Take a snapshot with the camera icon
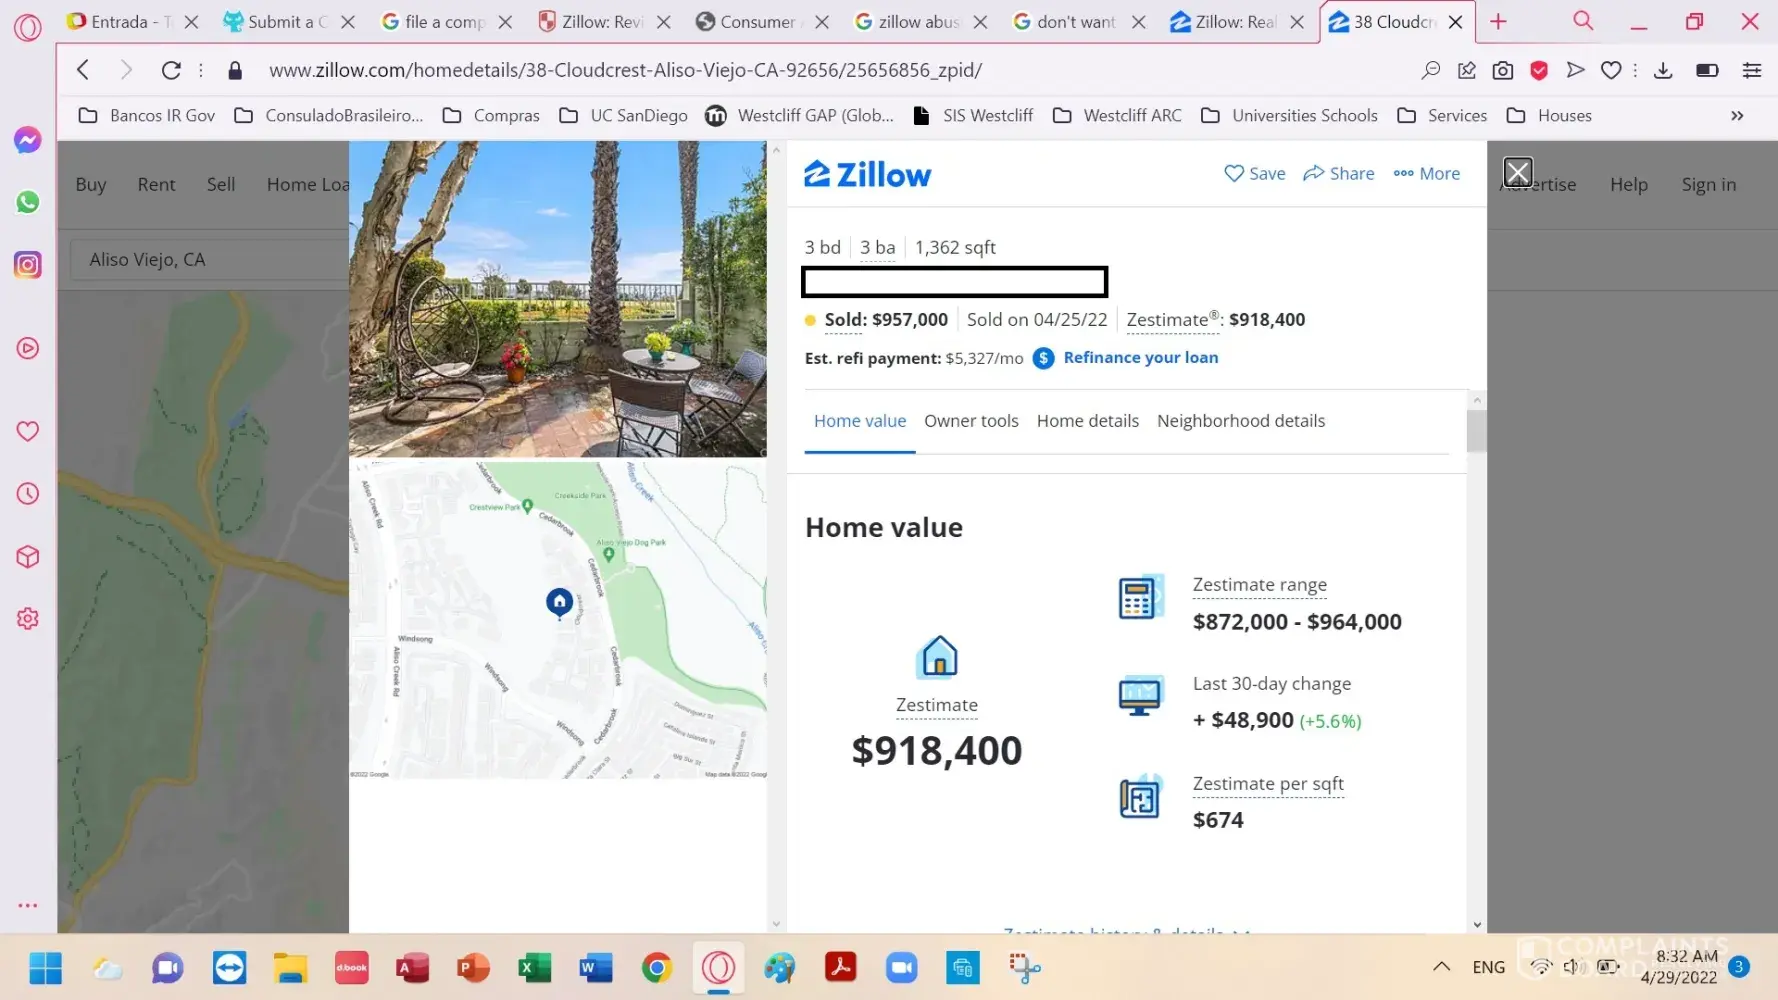The image size is (1778, 1000). click(1502, 70)
